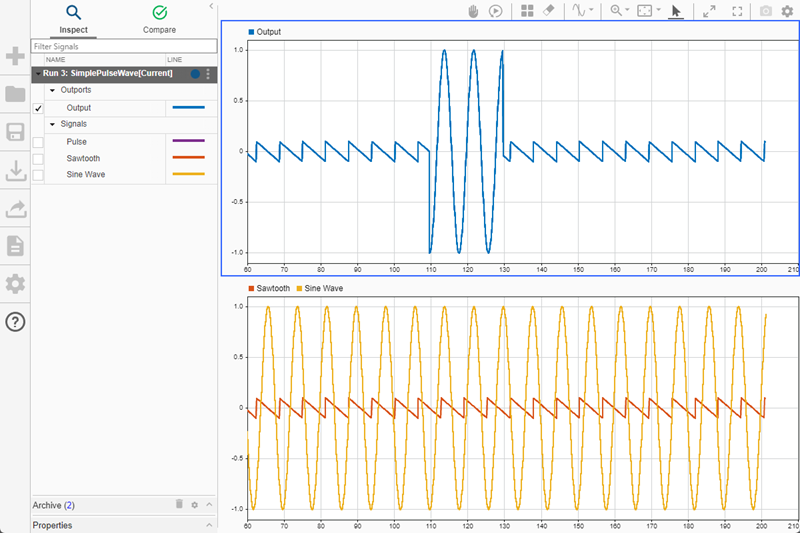Uncheck the Output signal checkbox

38,108
